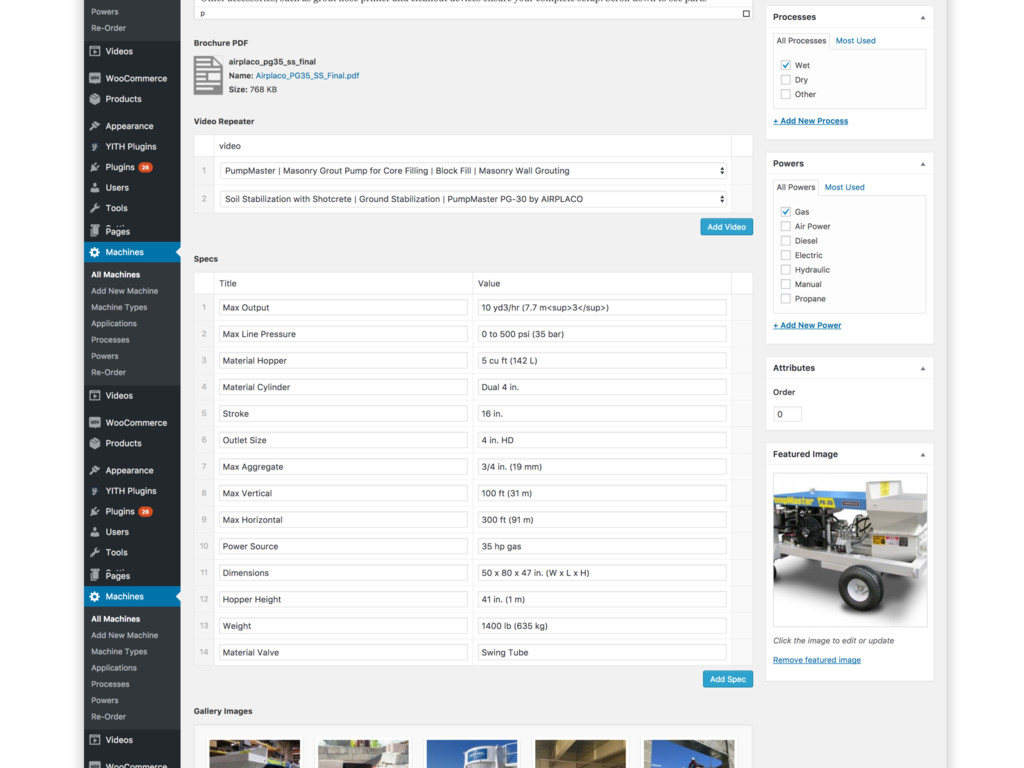Click the 35 hp gas value field

coord(601,547)
